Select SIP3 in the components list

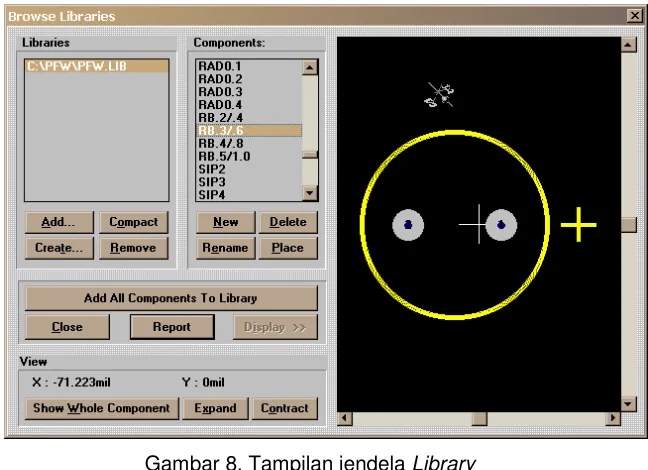(x=249, y=182)
